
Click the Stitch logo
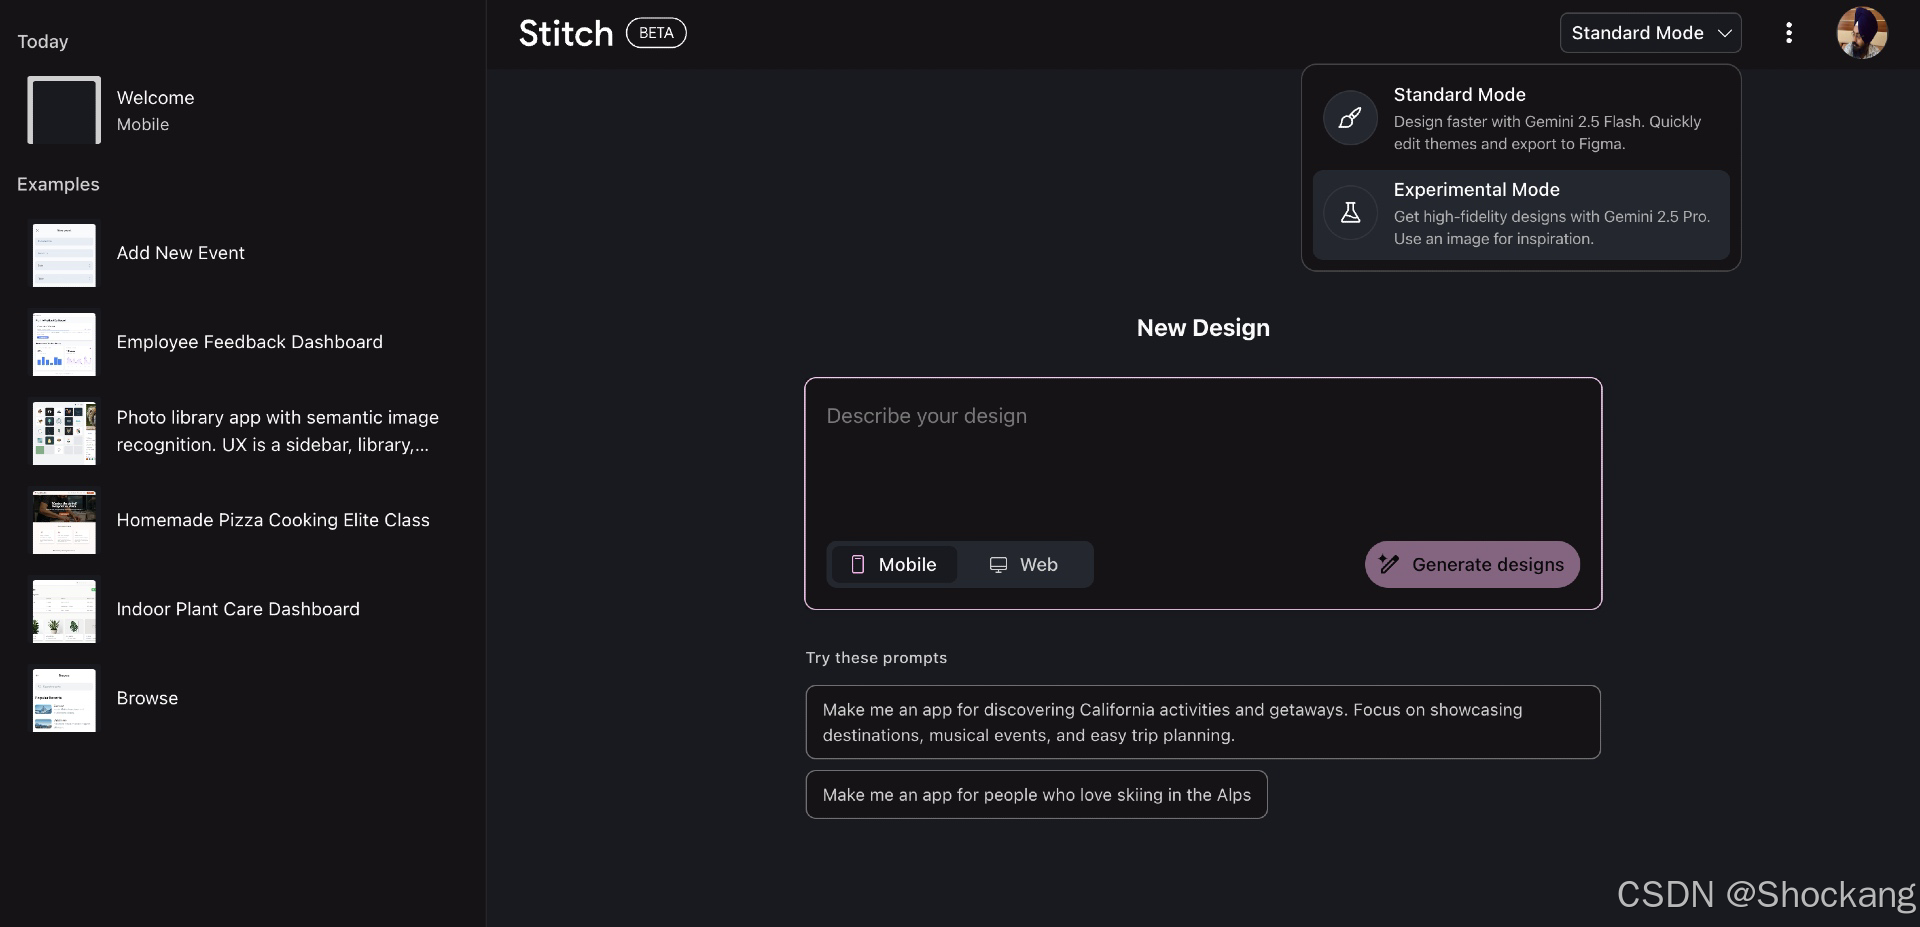566,33
